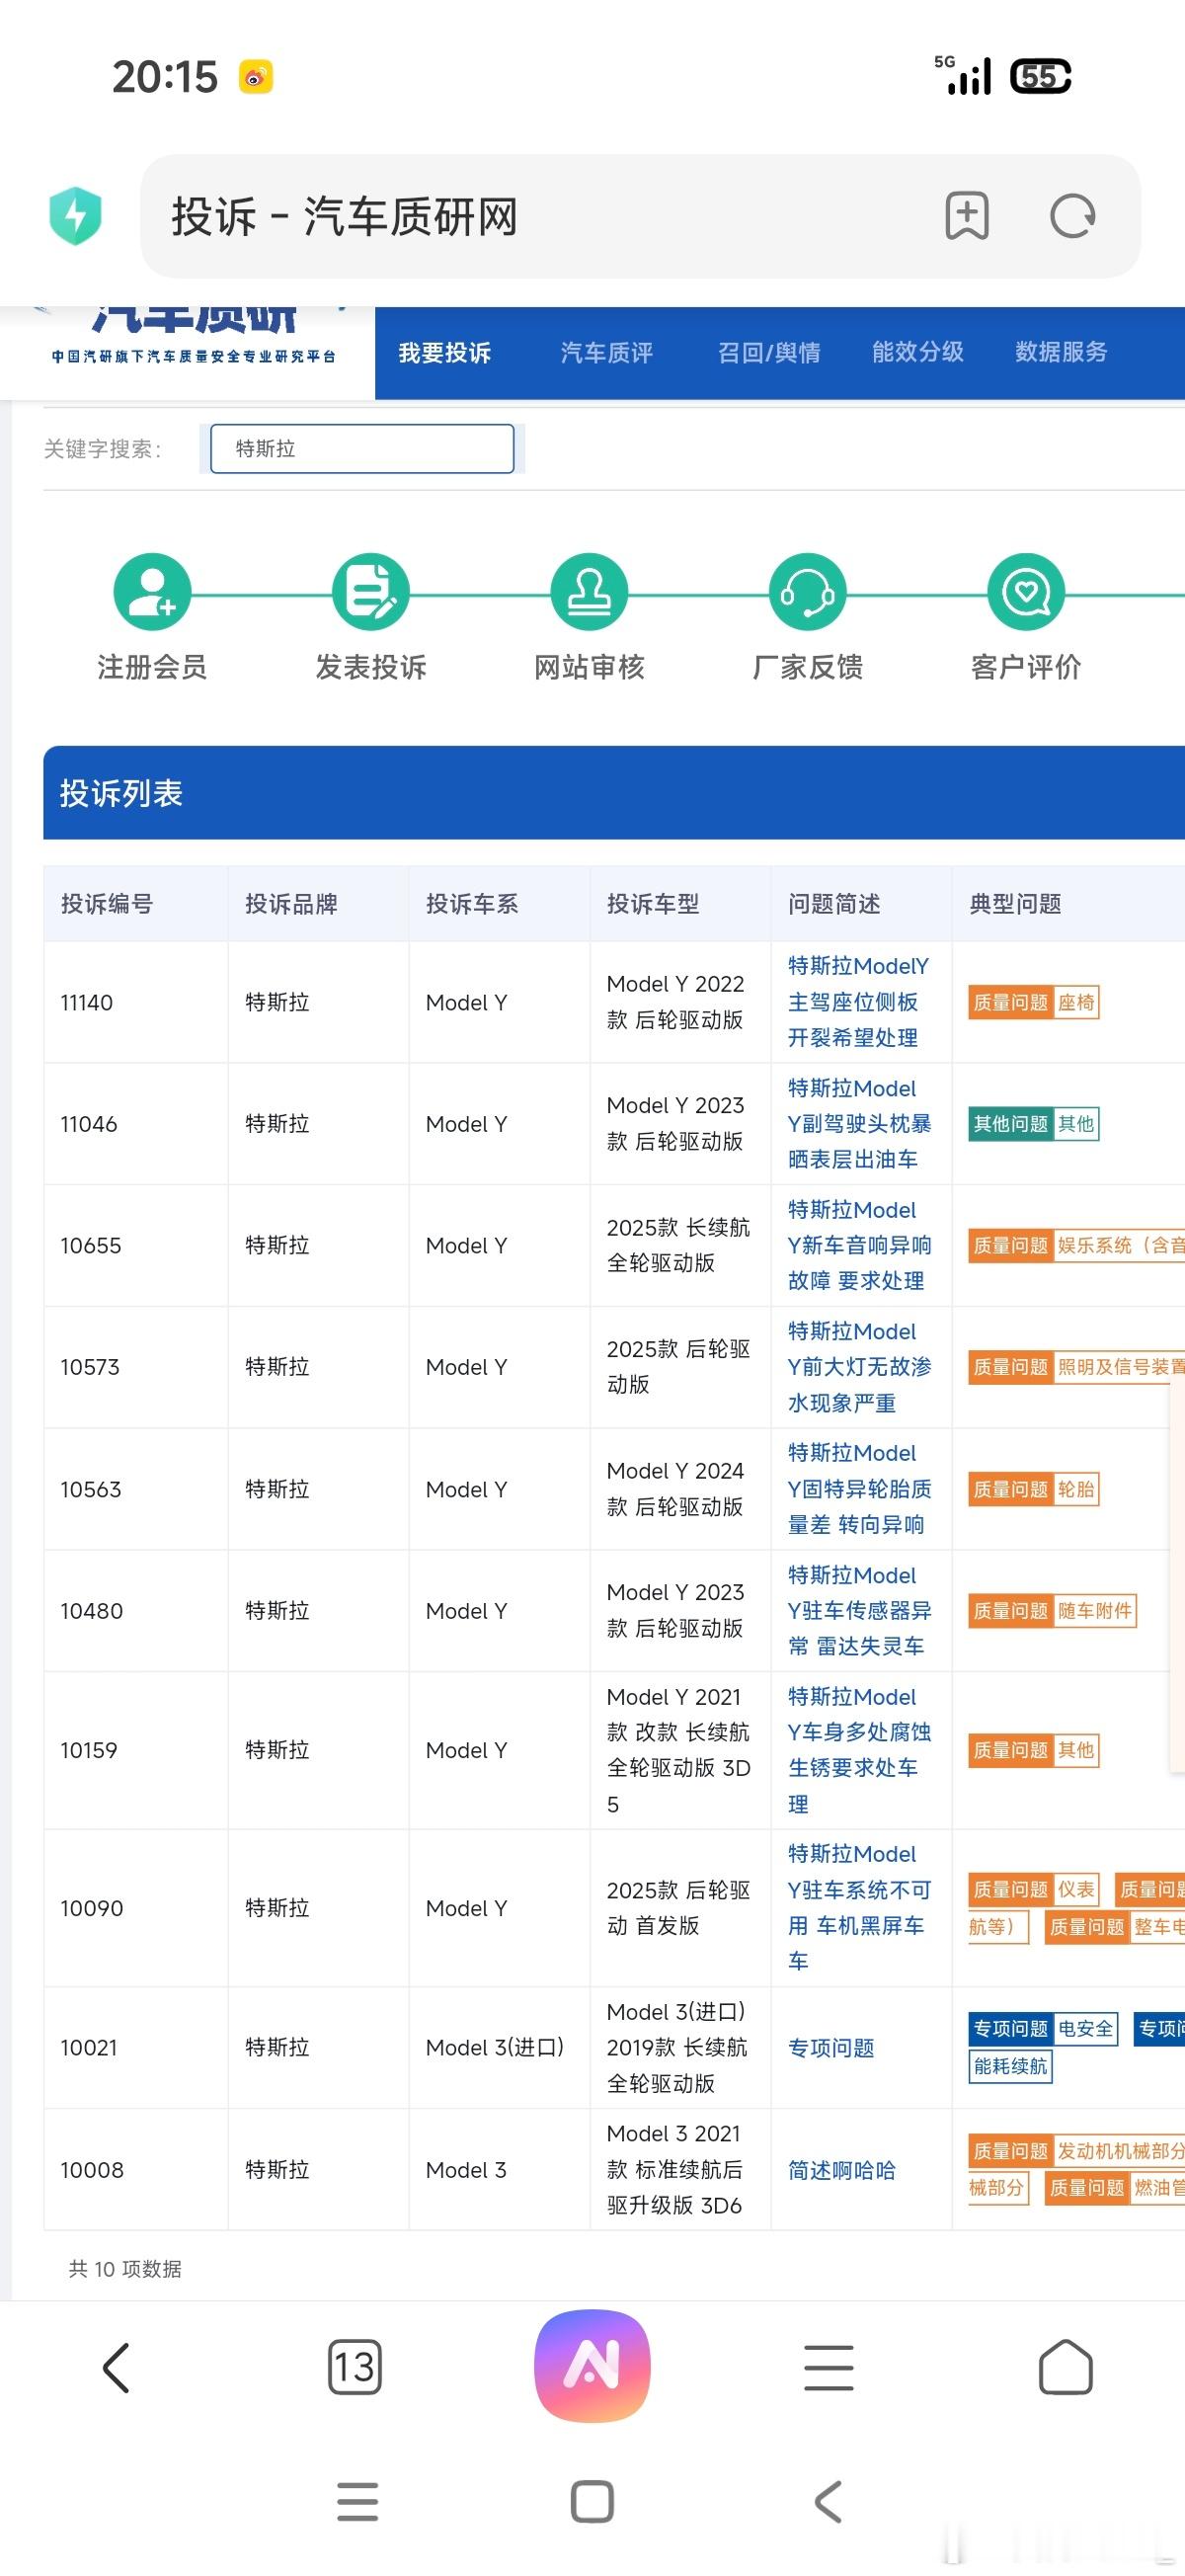Tap the 质量问题 仪表 tag
1185x2576 pixels.
pyautogui.click(x=1034, y=1889)
